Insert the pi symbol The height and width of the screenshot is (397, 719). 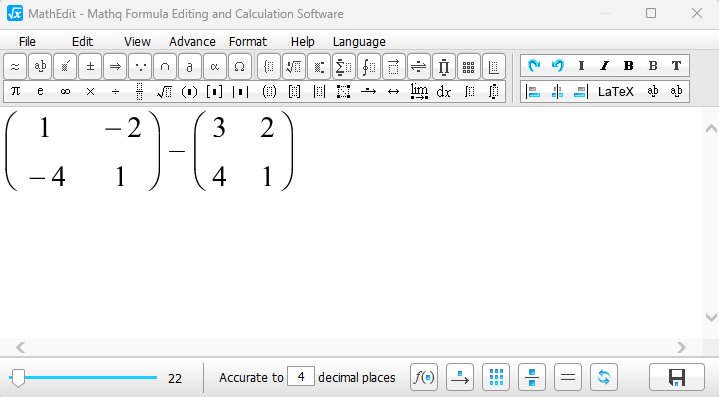[x=15, y=92]
